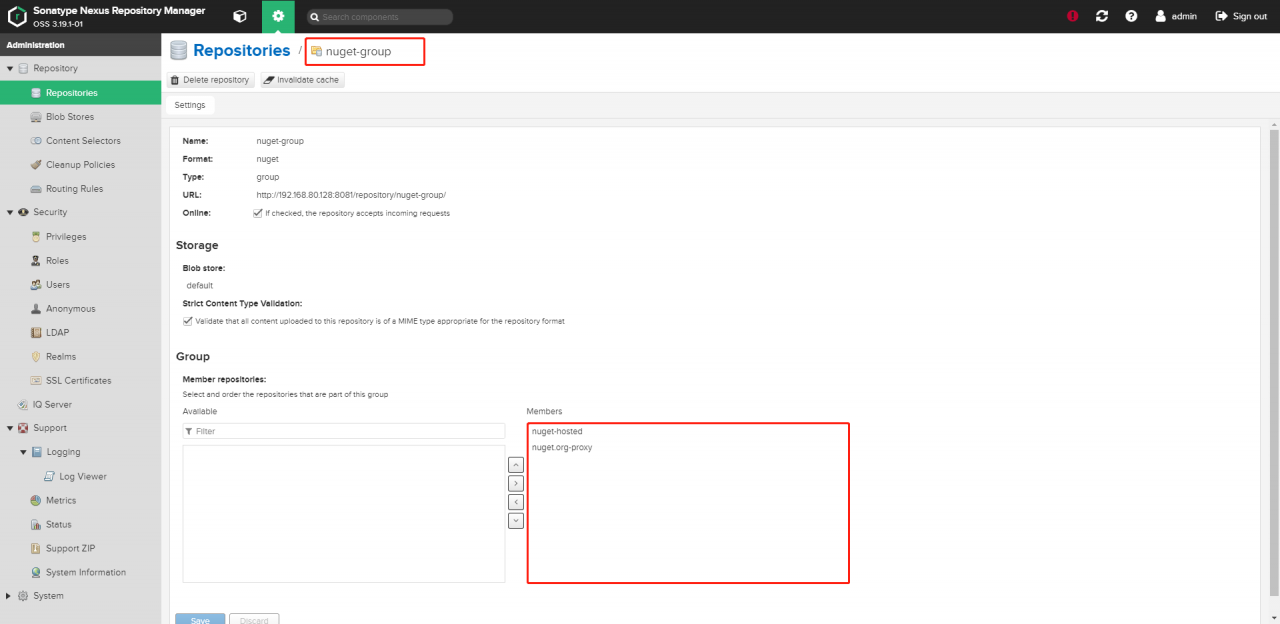The image size is (1280, 624).
Task: Click the red system alert icon
Action: tap(1073, 16)
